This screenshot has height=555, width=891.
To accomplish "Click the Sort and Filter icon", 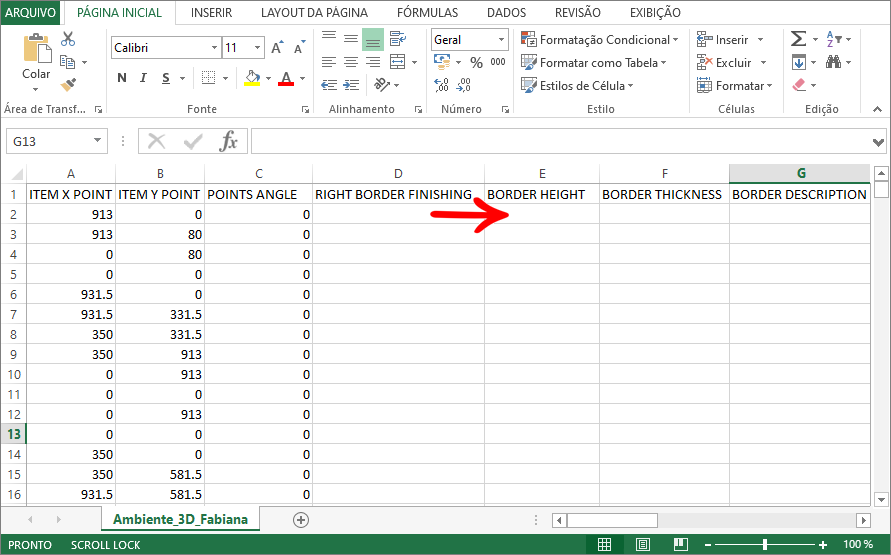I will click(834, 39).
